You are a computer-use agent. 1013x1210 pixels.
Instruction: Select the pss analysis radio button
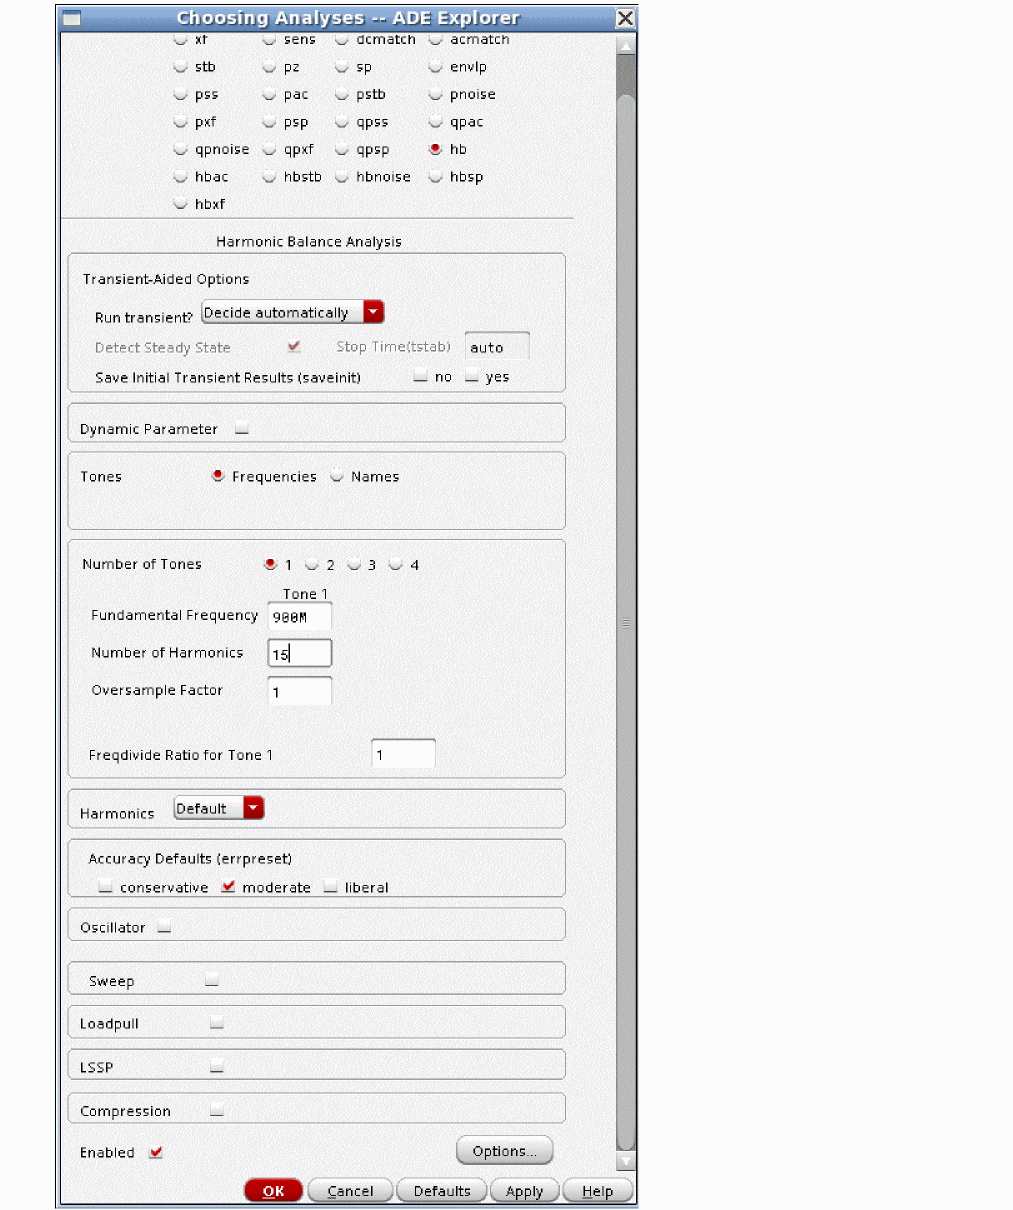pyautogui.click(x=181, y=95)
